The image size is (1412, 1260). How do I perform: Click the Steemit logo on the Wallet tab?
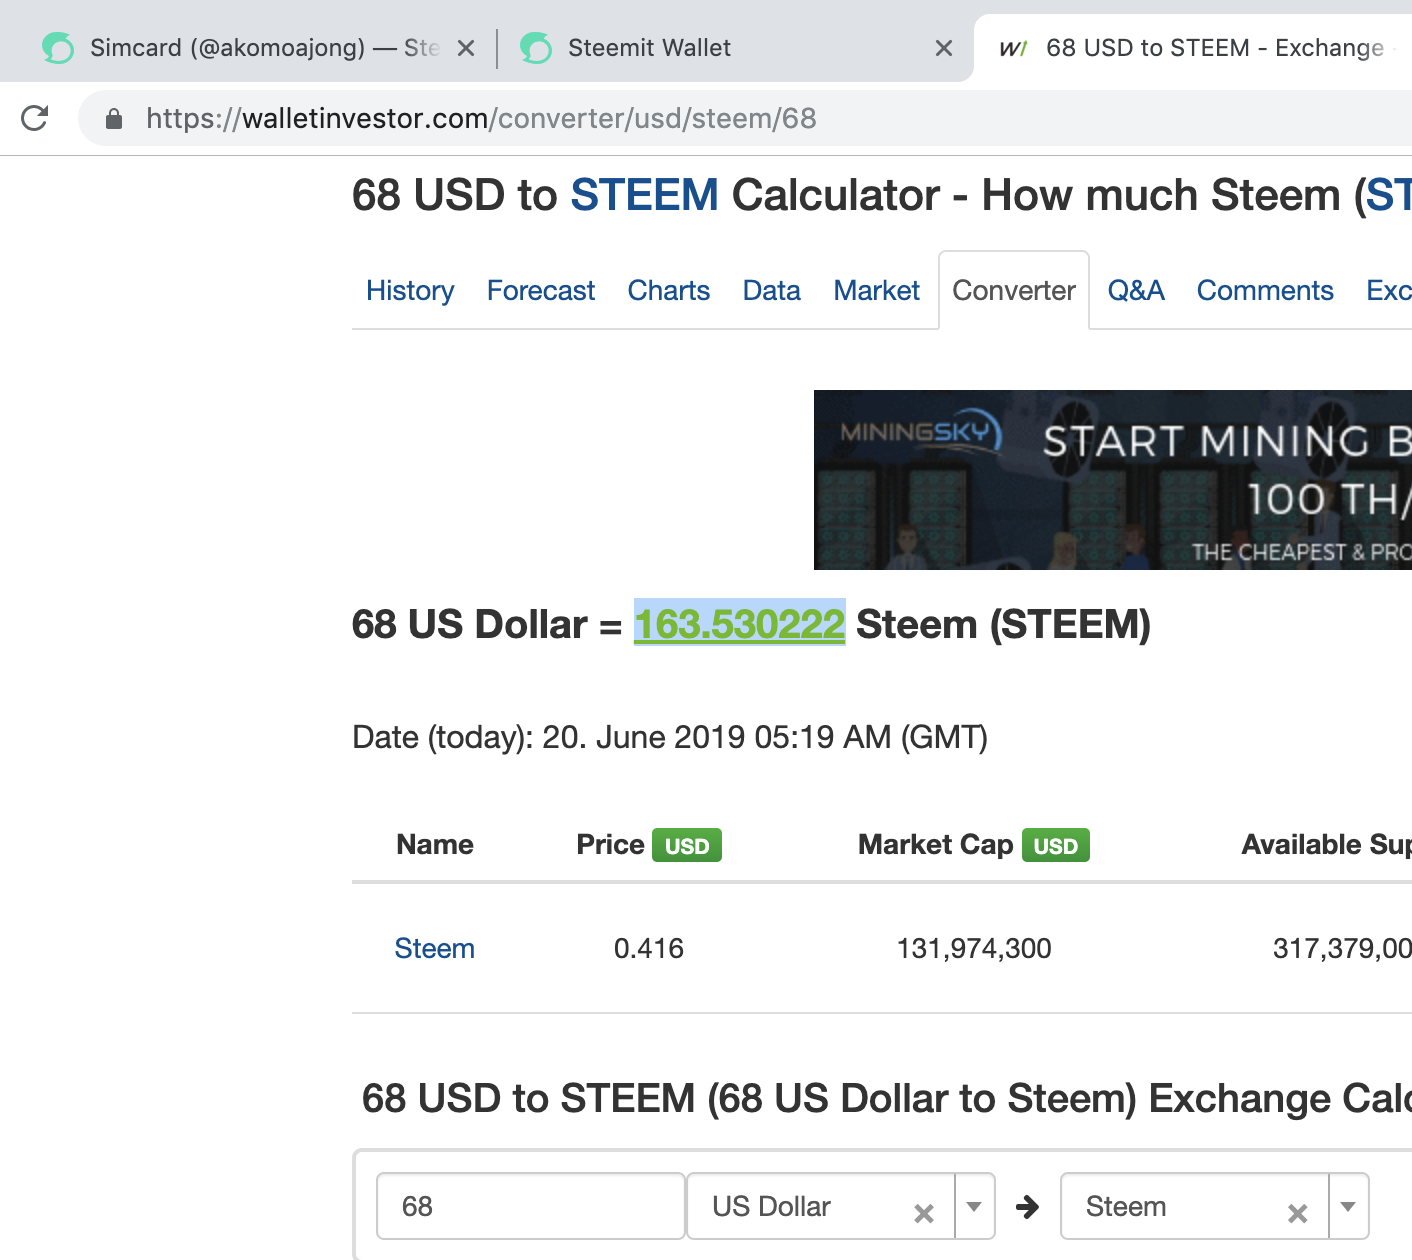click(x=536, y=48)
